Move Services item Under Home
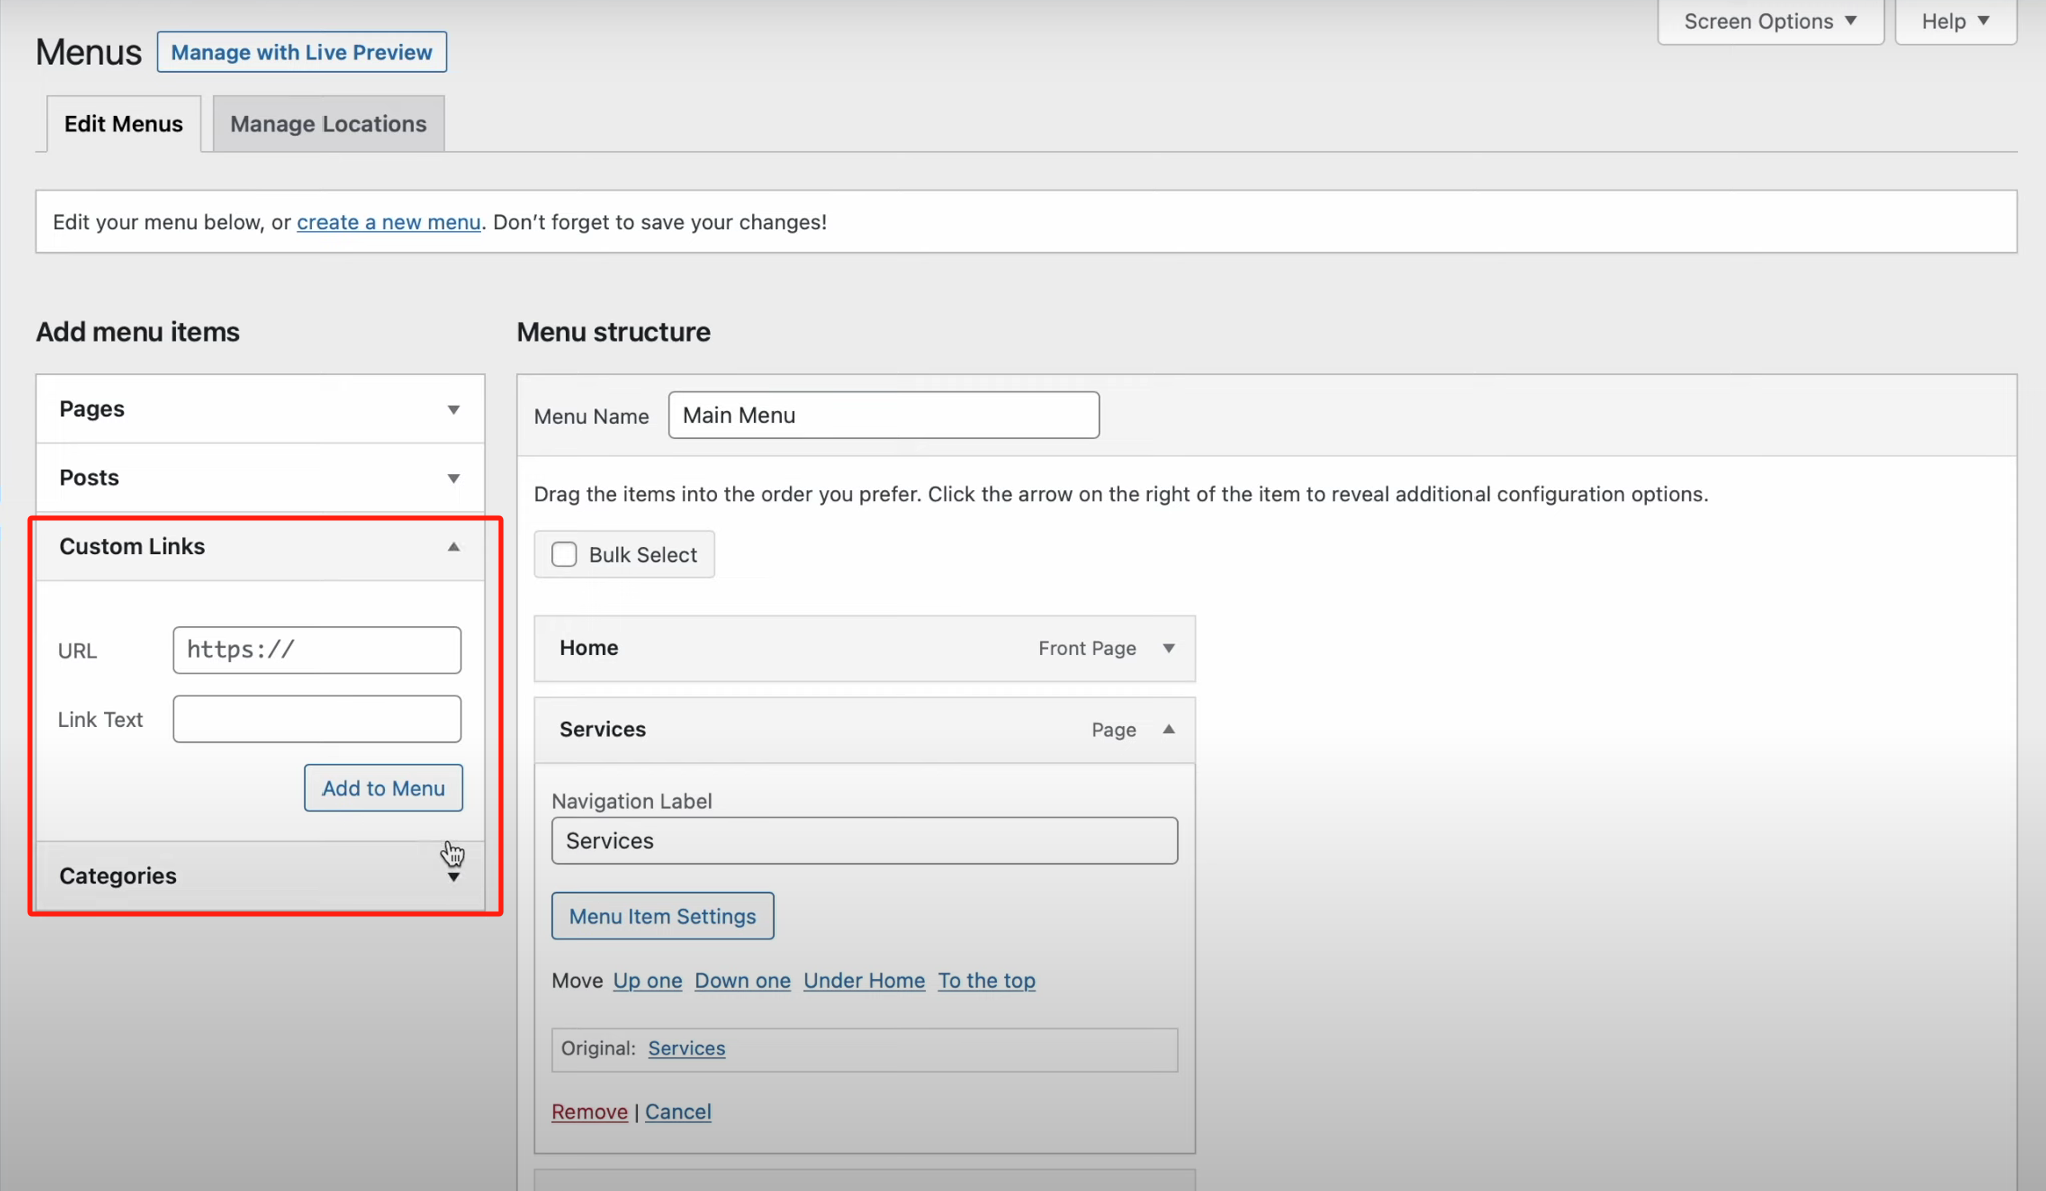 [x=864, y=980]
